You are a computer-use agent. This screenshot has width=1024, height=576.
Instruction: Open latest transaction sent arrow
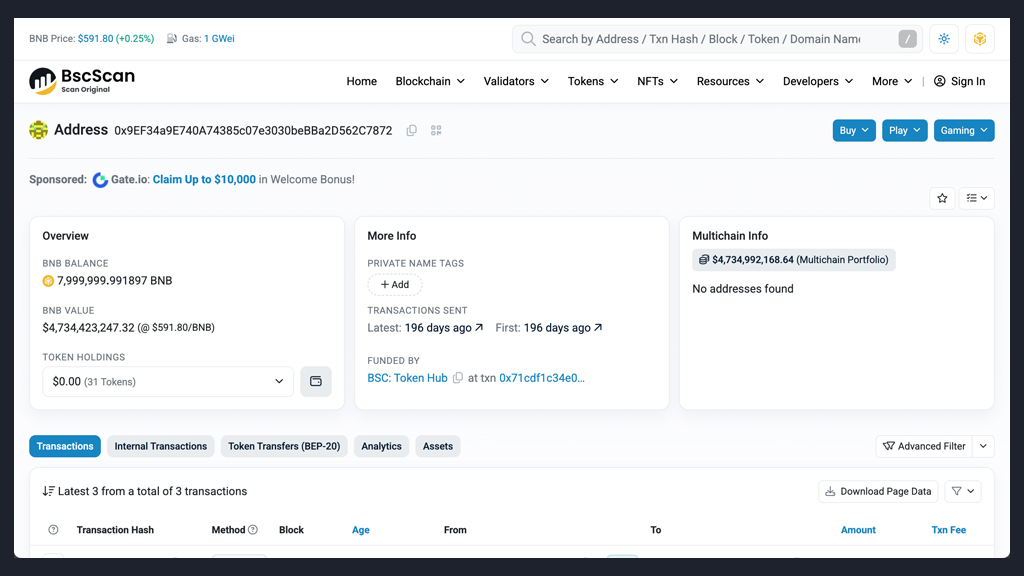(x=479, y=328)
